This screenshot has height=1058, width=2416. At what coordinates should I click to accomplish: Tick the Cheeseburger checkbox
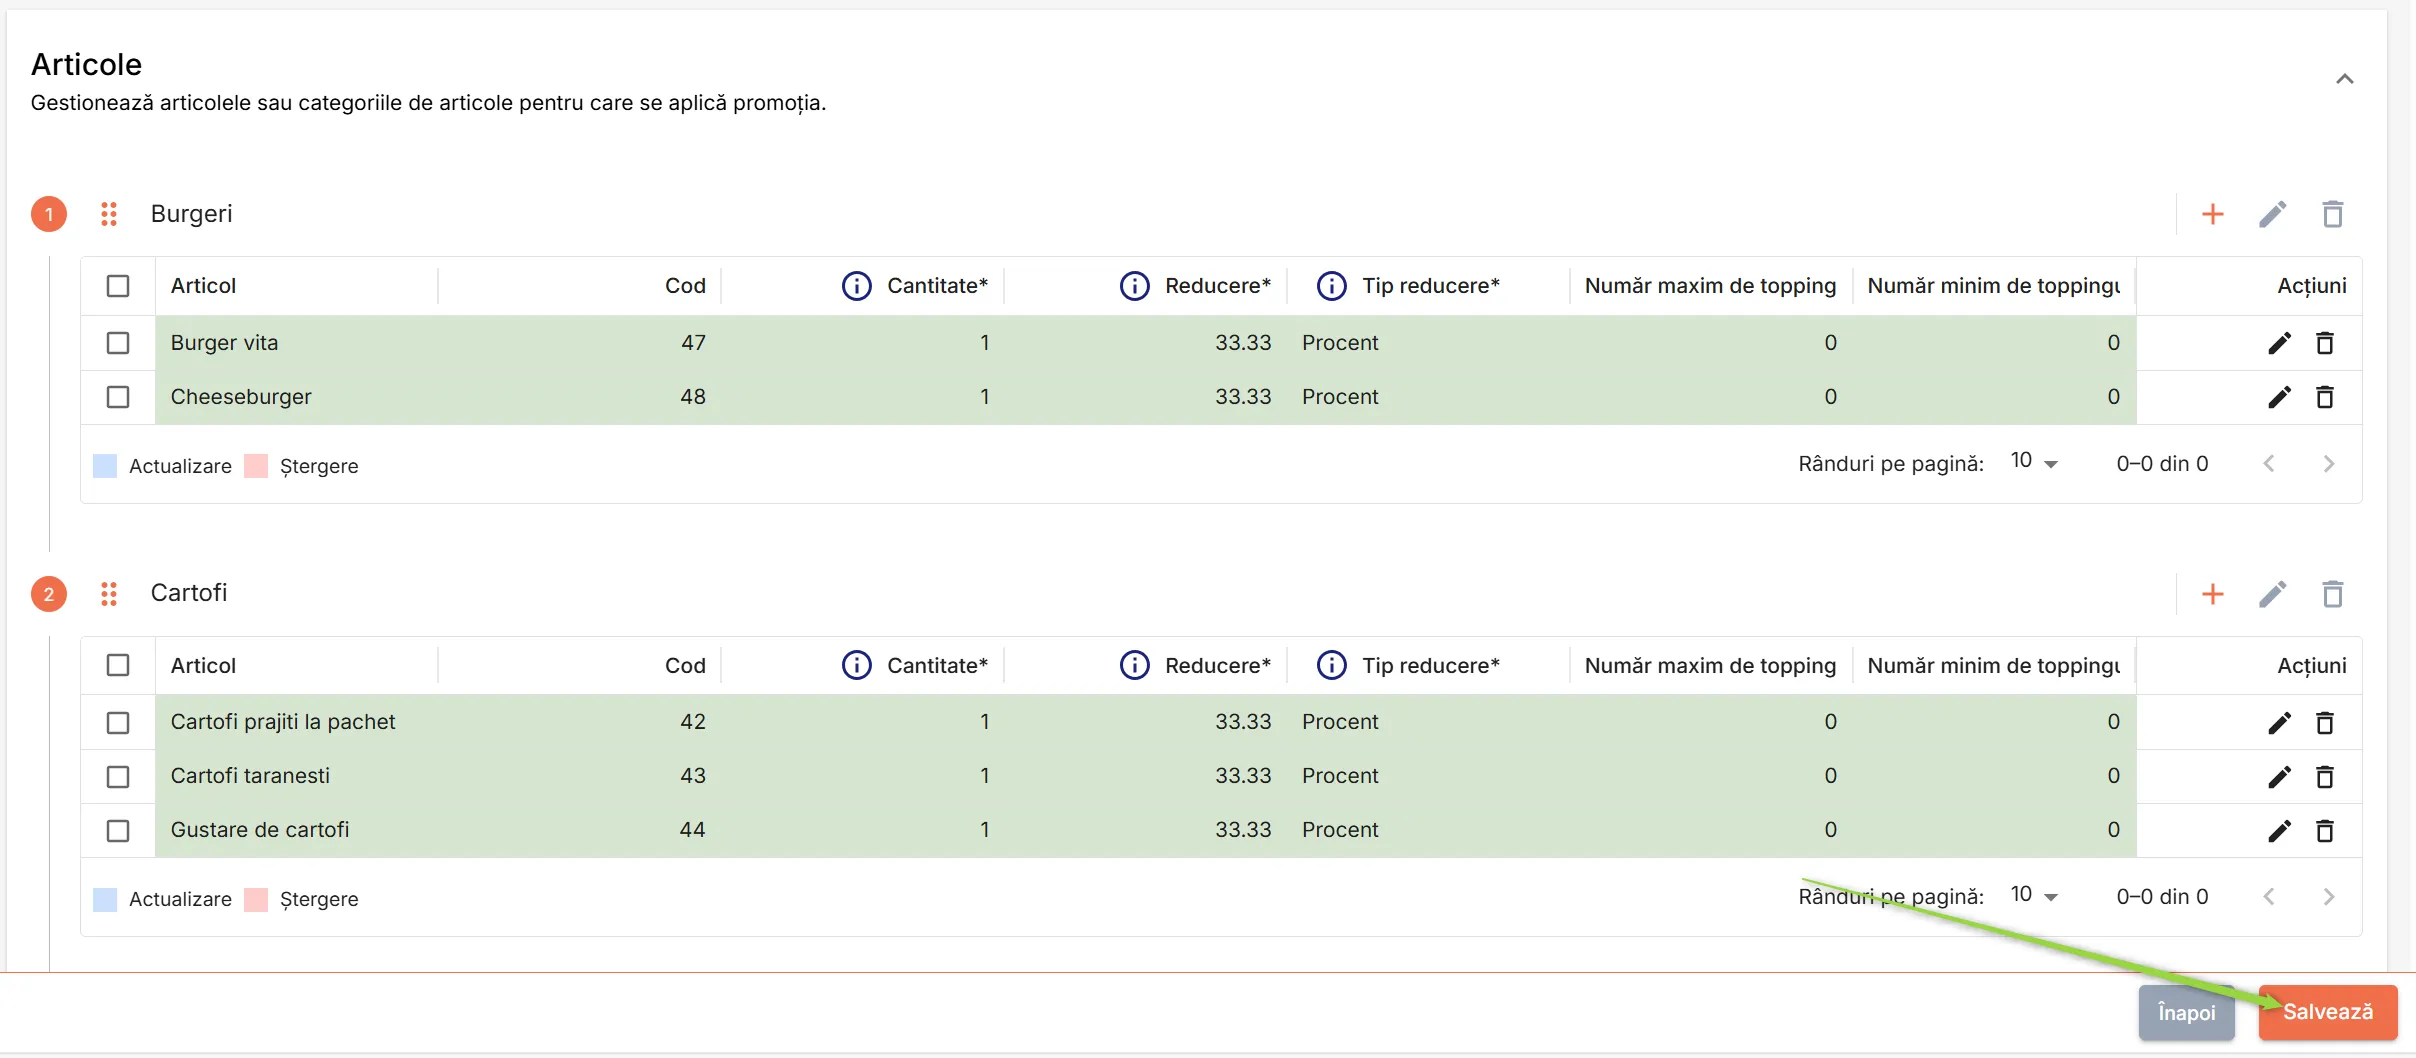click(118, 397)
